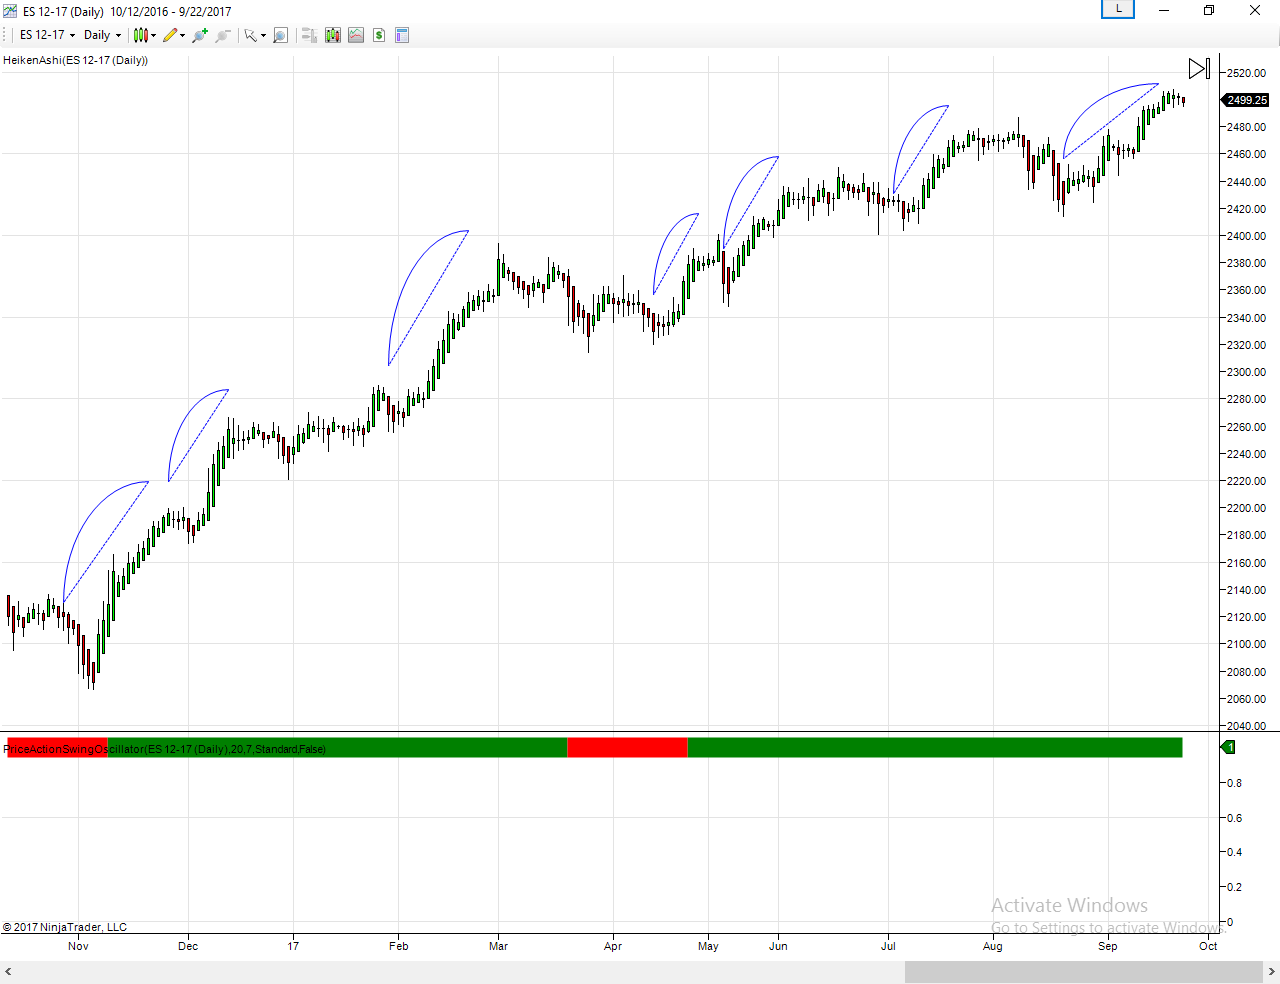This screenshot has width=1280, height=984.
Task: Click the 2040.00 price axis label
Action: [1247, 726]
